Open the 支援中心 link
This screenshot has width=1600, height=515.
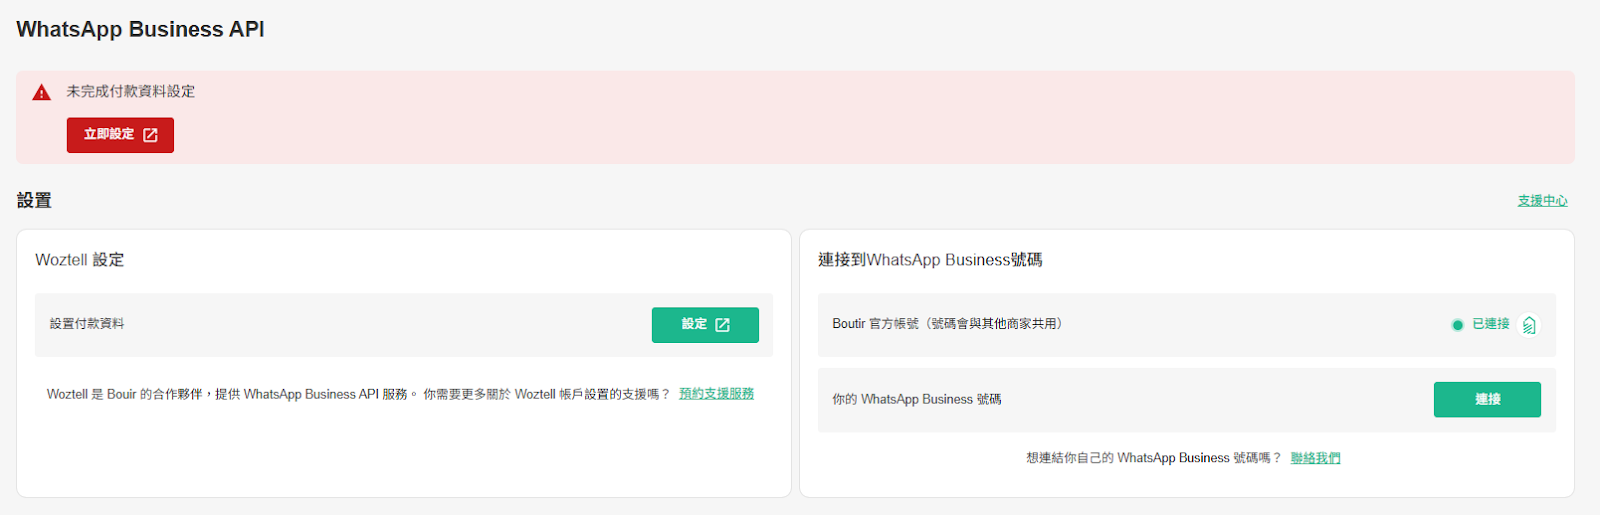[1542, 201]
